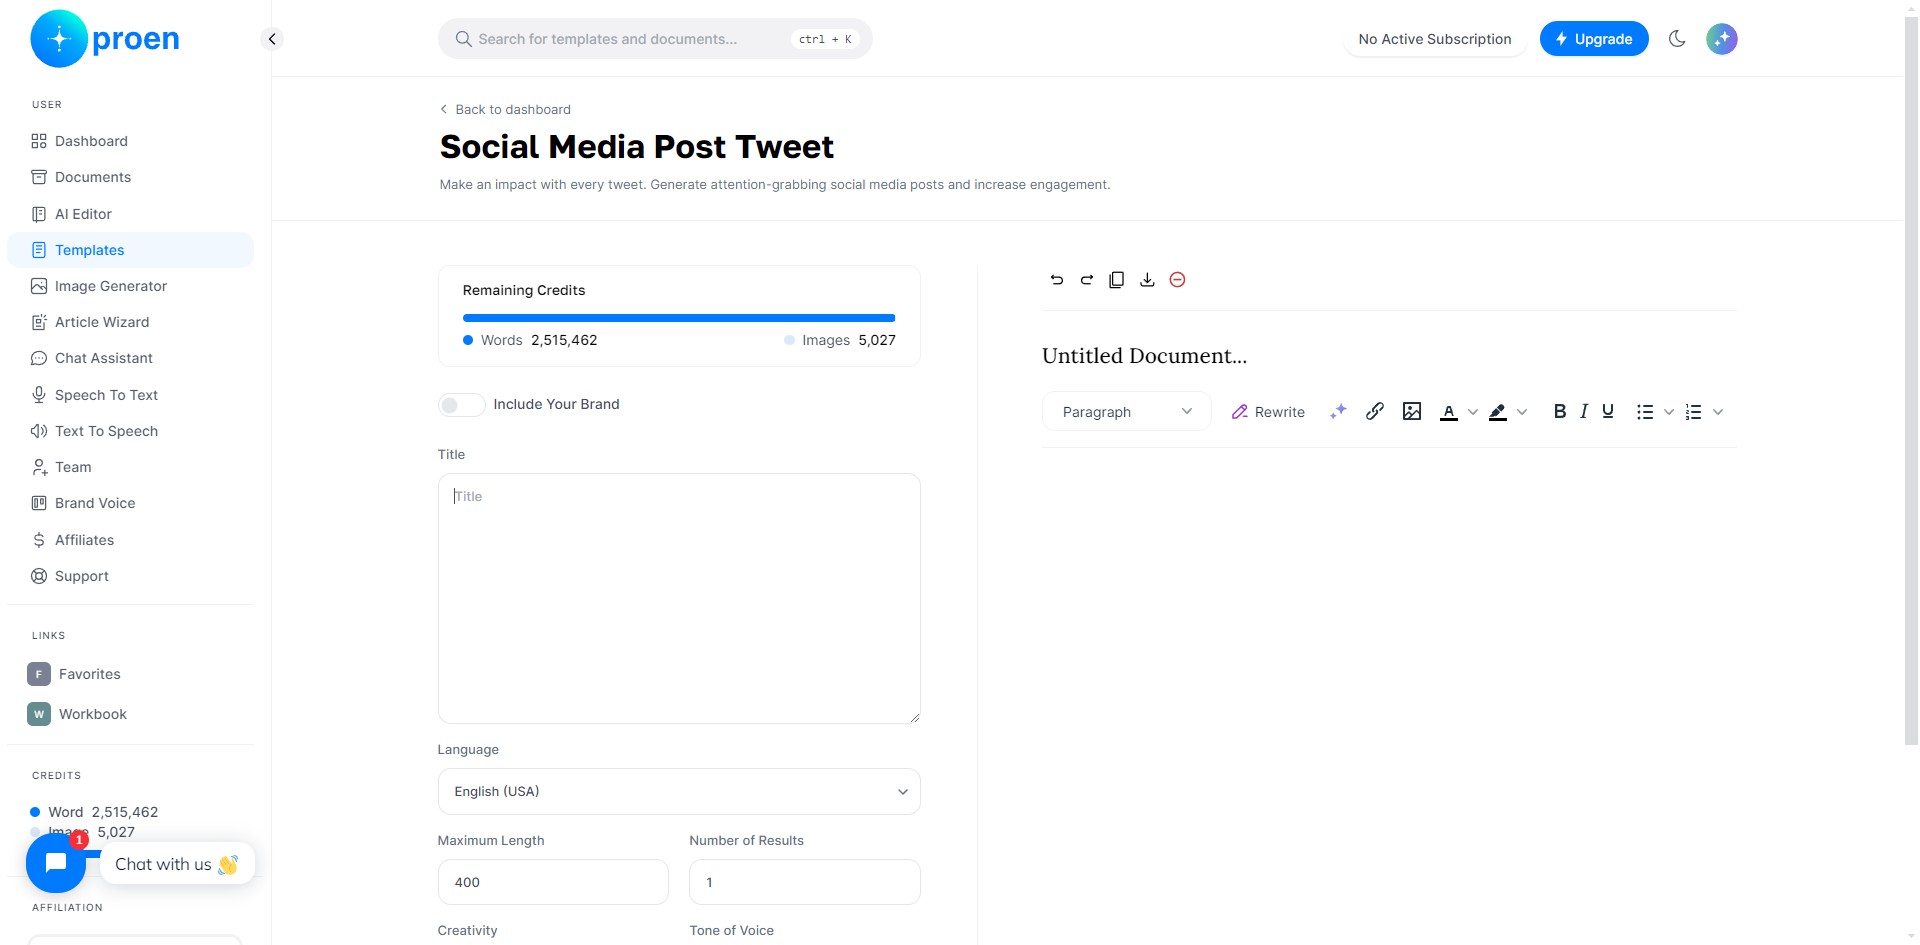Toggle Include Your Brand switch
Viewport: 1920px width, 945px height.
pos(461,404)
